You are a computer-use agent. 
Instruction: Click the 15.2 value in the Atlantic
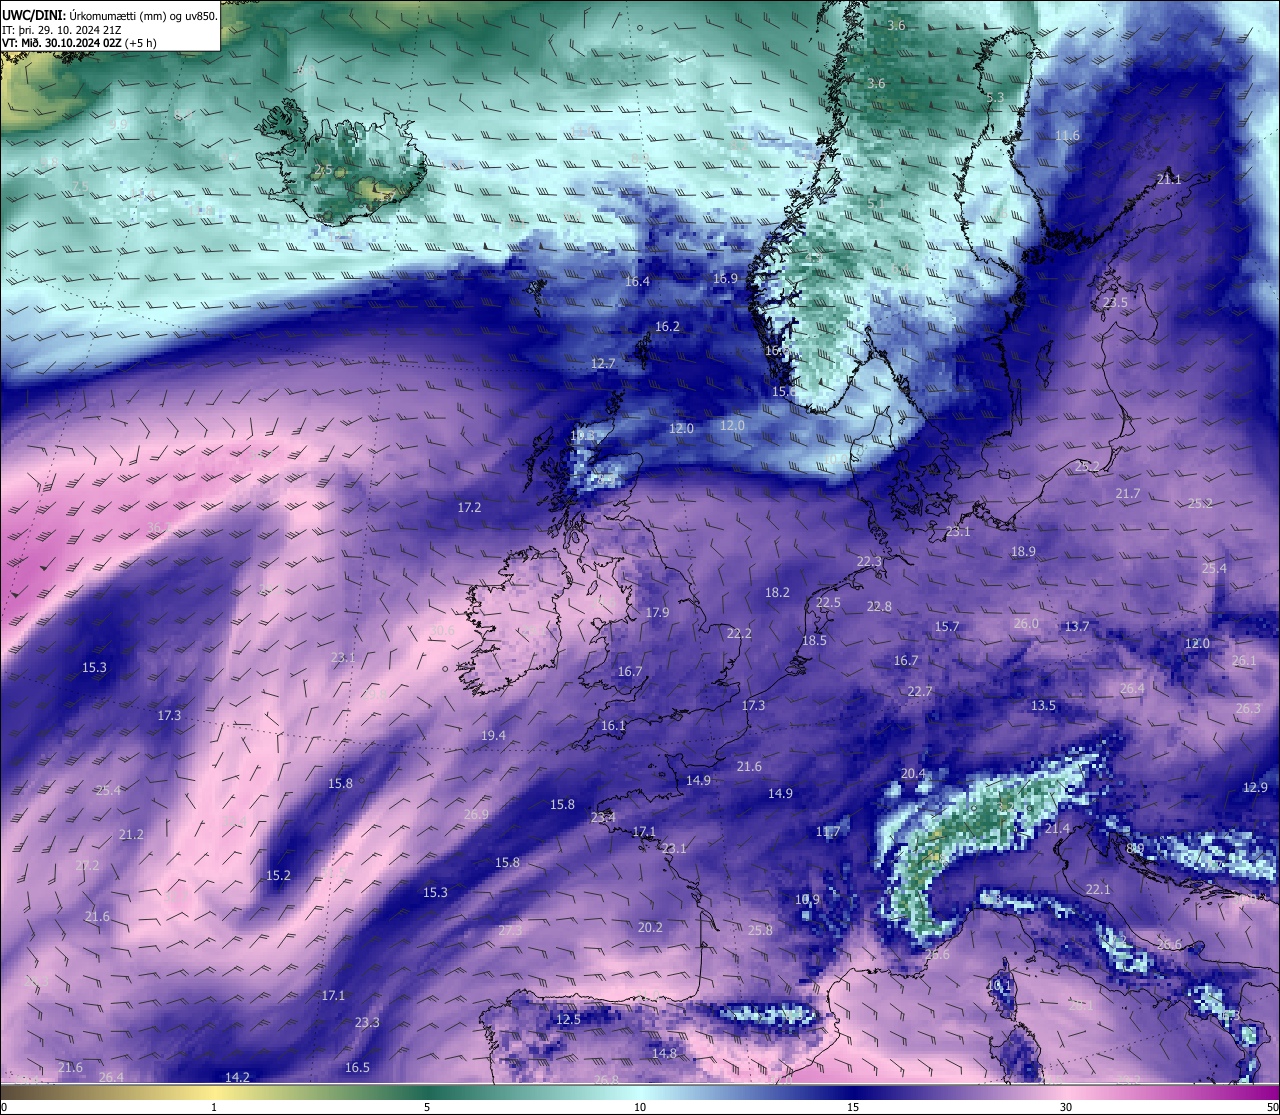(x=278, y=875)
